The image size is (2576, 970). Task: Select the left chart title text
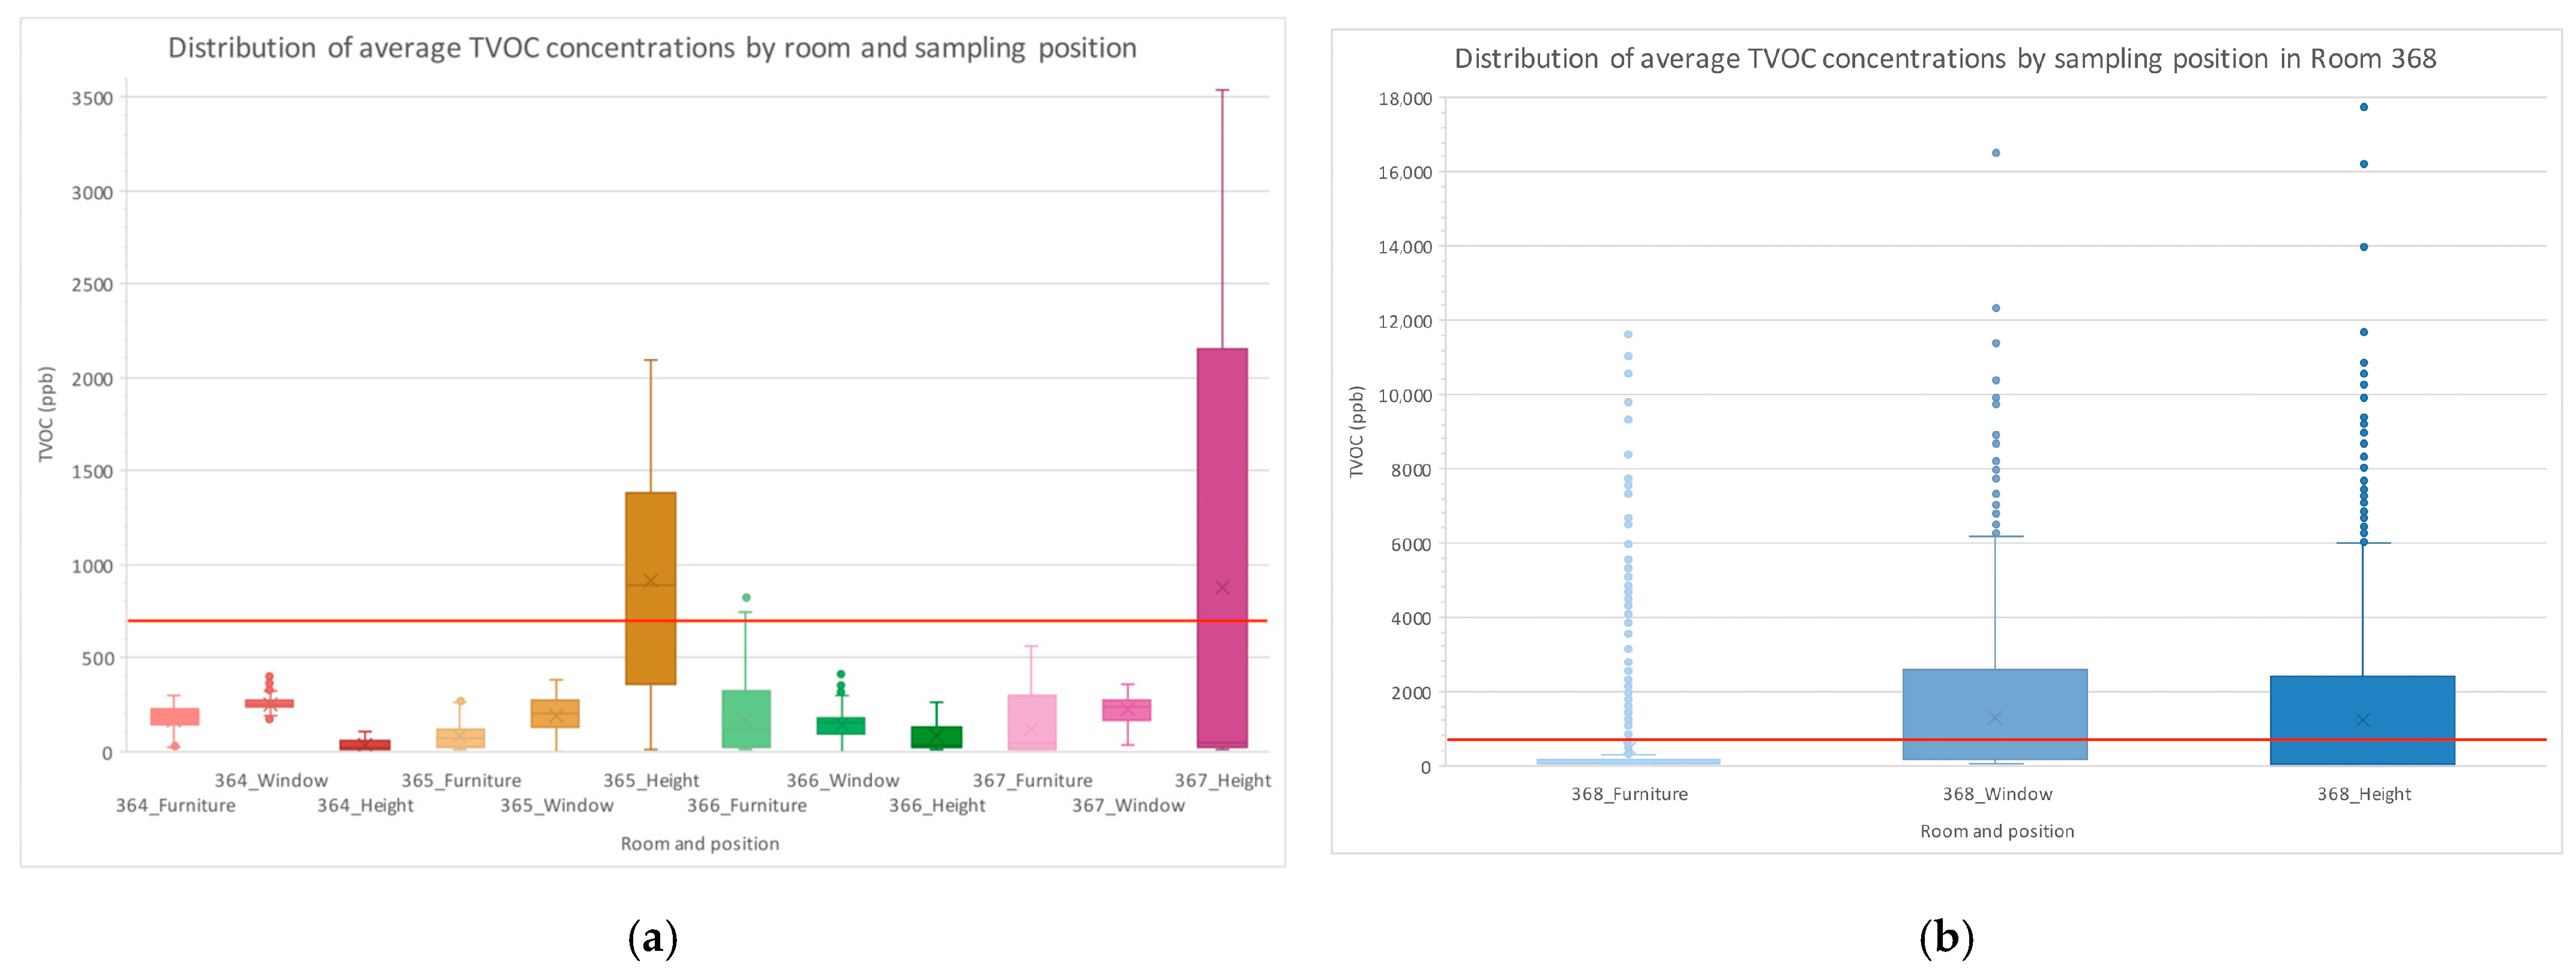pos(652,48)
